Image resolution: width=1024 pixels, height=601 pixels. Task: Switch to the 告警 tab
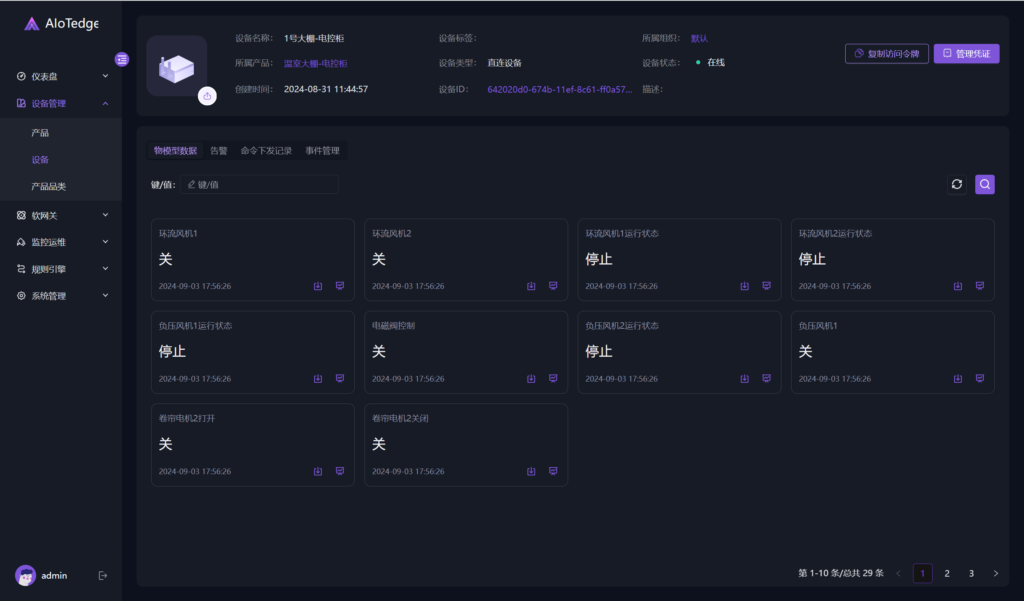pos(218,151)
